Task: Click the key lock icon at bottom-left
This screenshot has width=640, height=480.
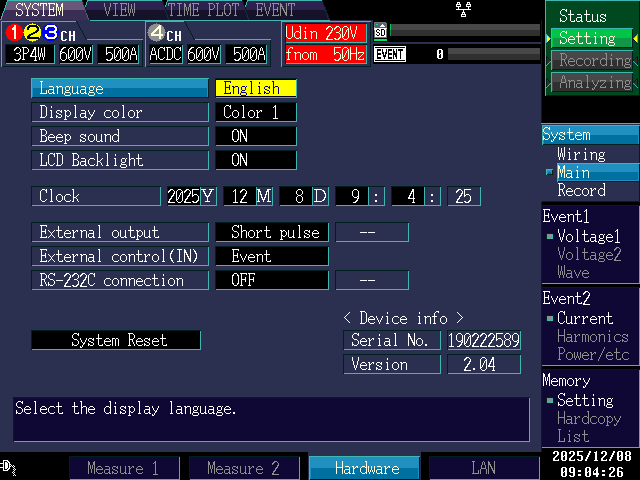Action: click(x=9, y=466)
